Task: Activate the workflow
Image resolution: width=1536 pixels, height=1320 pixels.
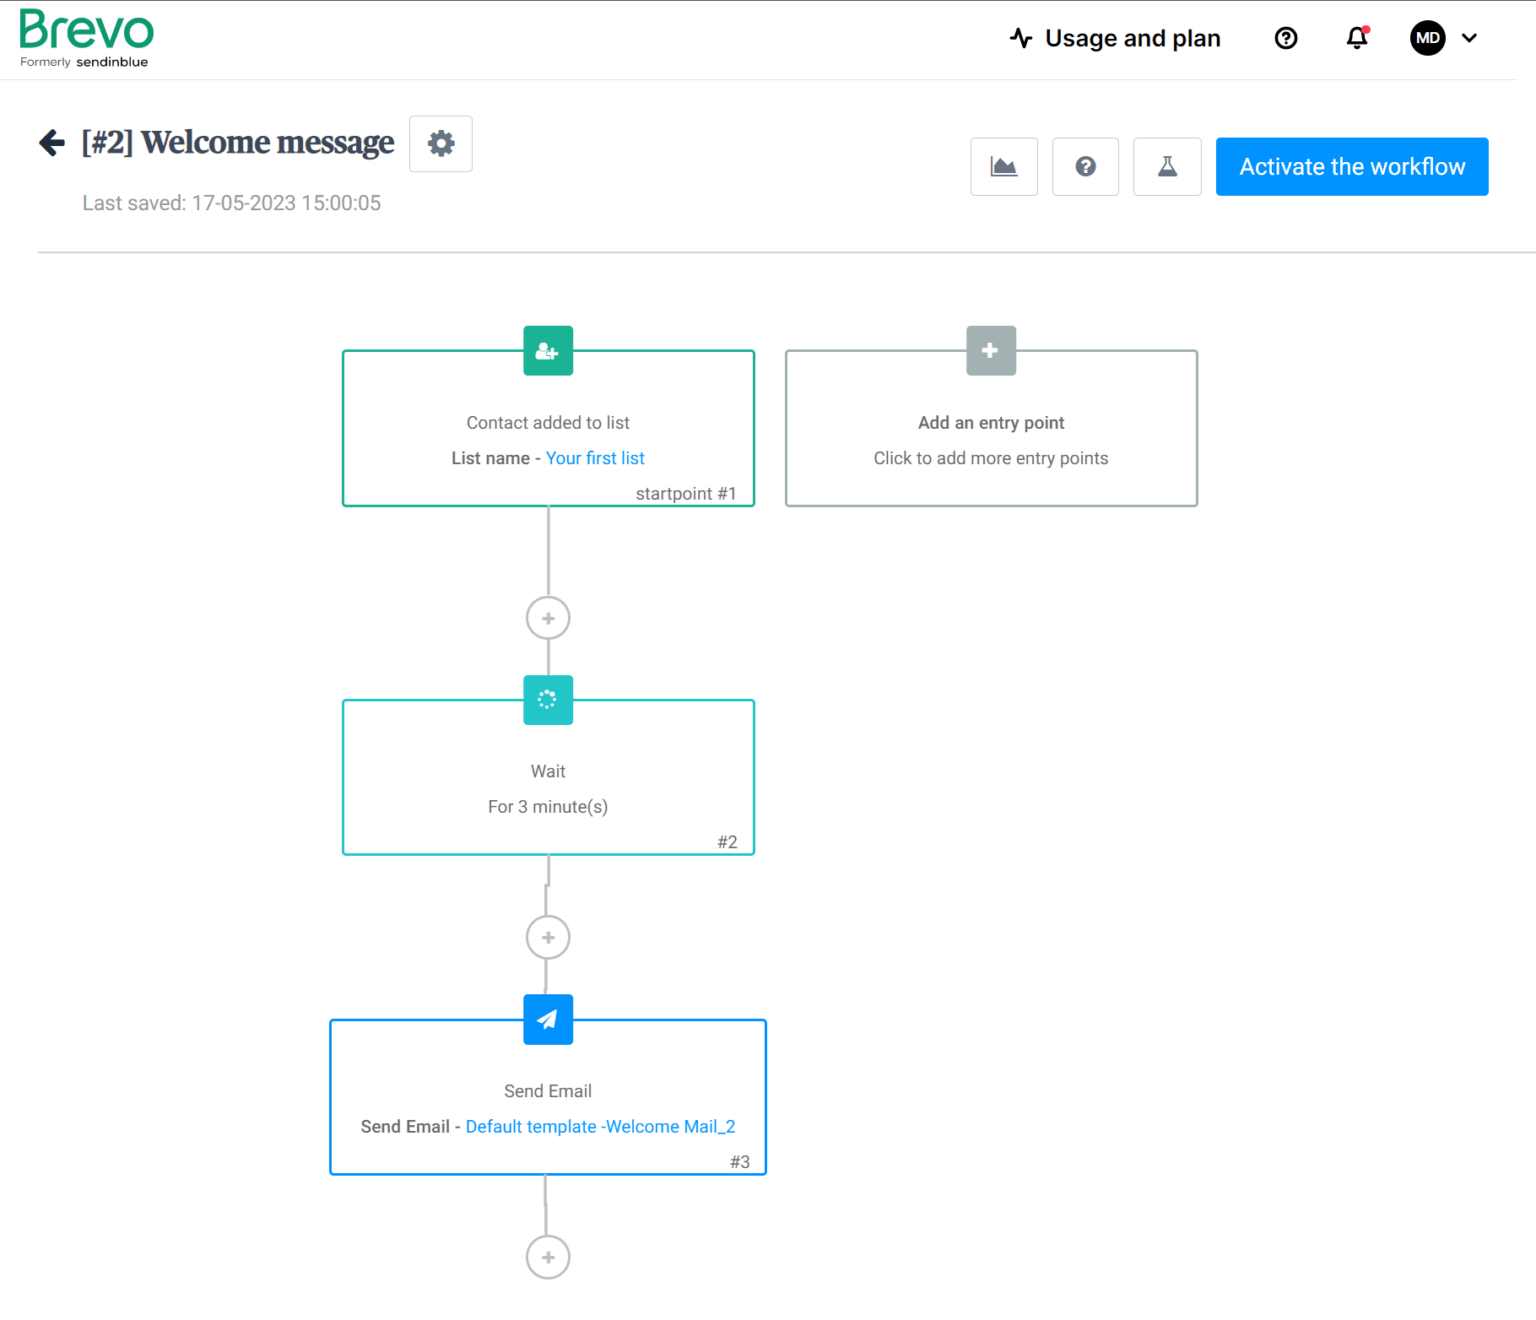Action: 1351,166
